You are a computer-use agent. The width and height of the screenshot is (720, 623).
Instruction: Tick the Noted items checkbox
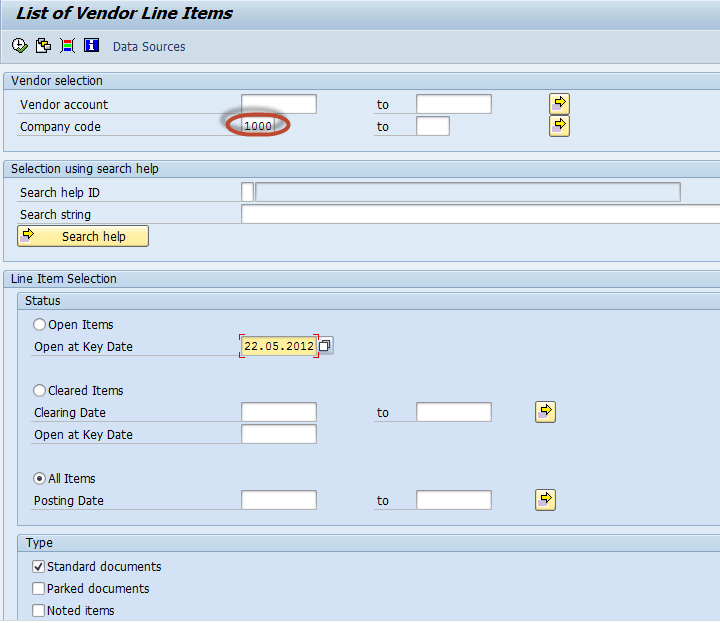39,611
